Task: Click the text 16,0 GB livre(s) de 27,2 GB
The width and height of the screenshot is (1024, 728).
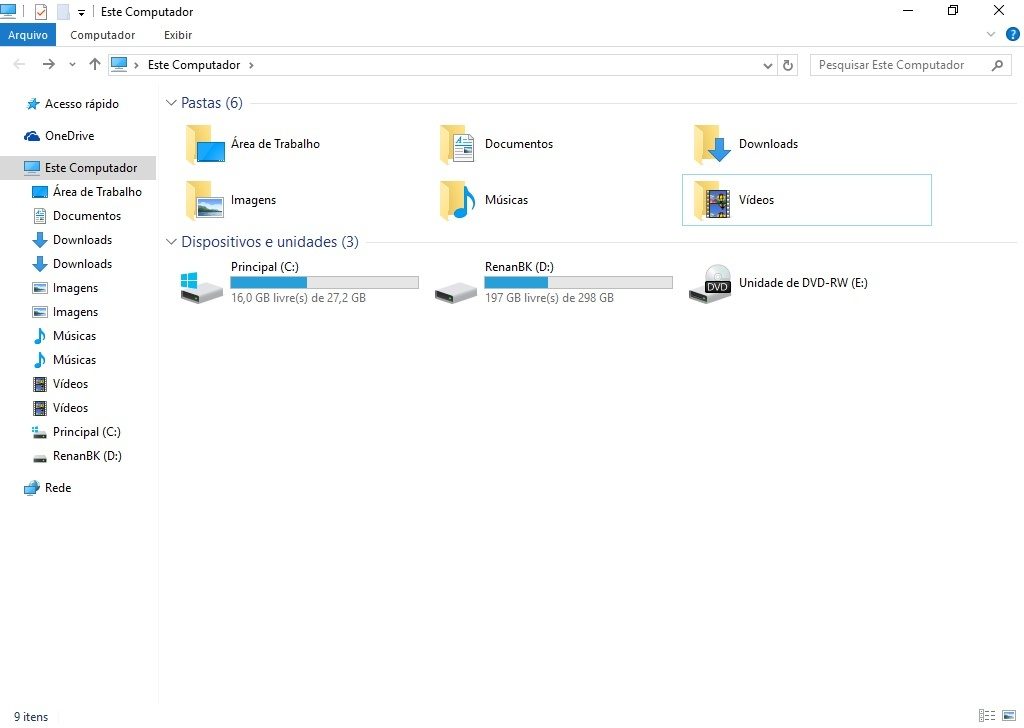Action: [298, 298]
